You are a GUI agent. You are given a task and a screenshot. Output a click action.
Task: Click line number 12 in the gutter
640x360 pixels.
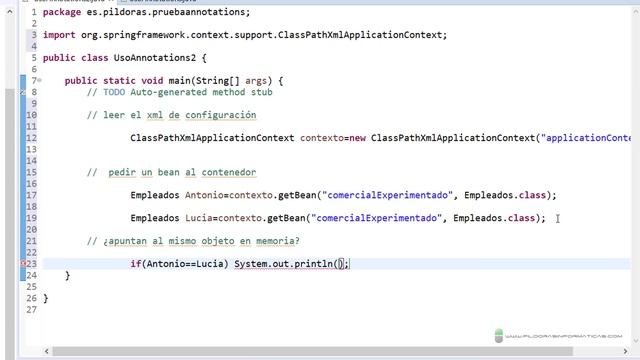(32, 138)
